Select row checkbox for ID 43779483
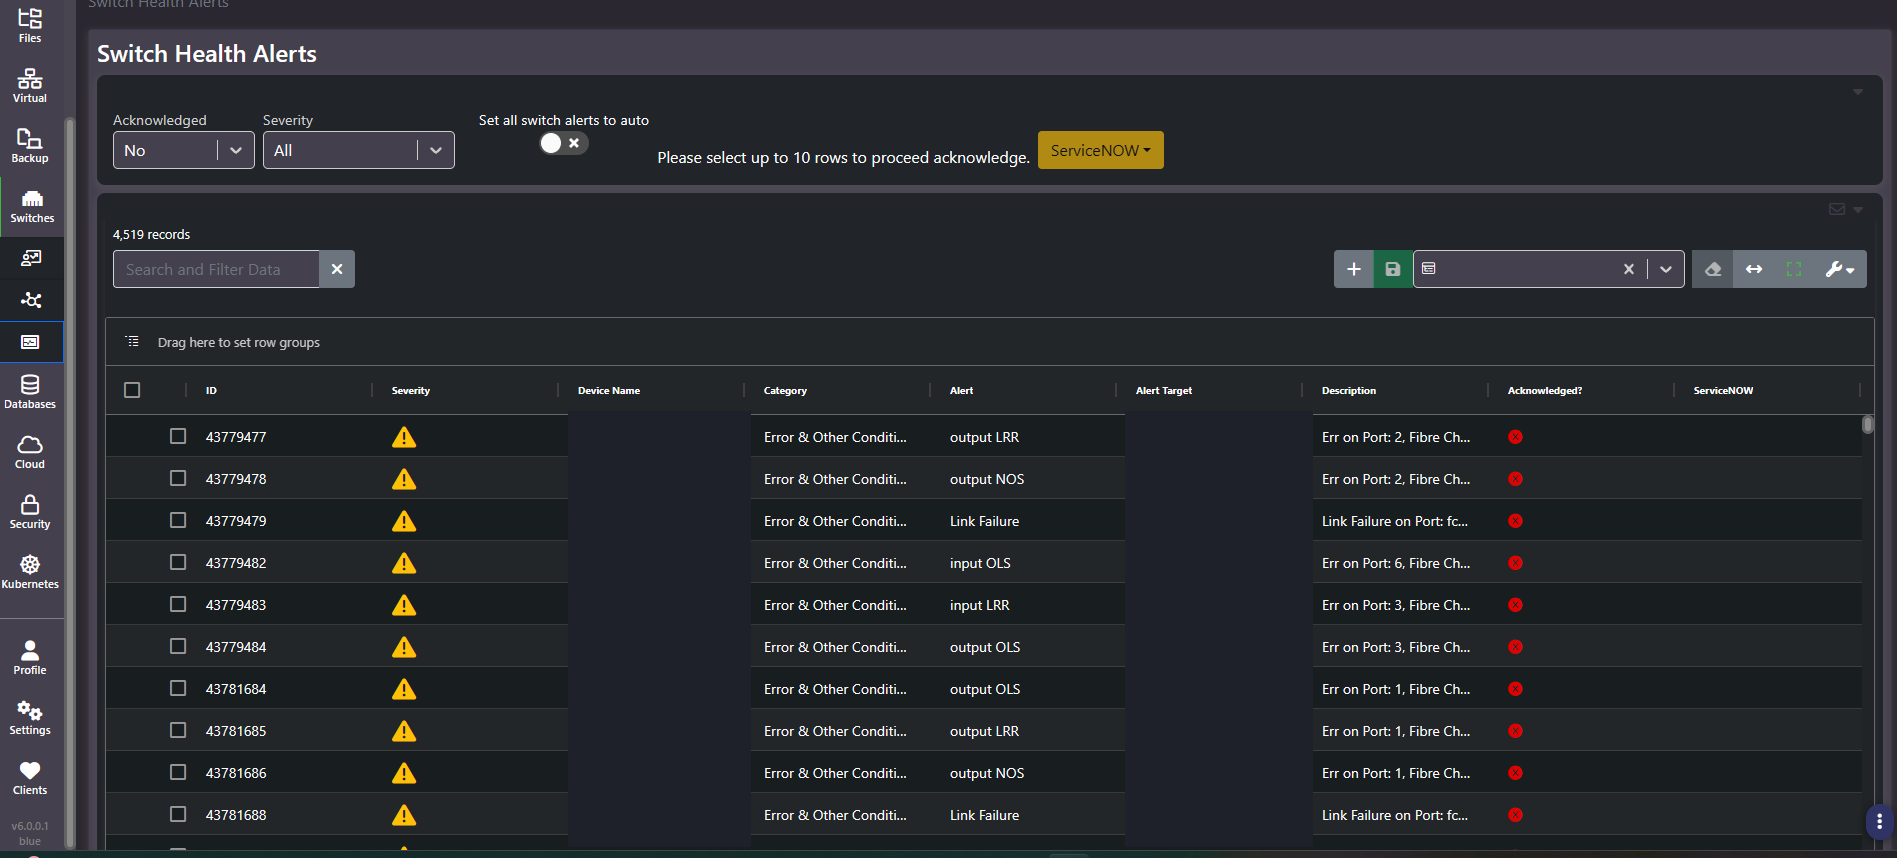 [x=178, y=604]
